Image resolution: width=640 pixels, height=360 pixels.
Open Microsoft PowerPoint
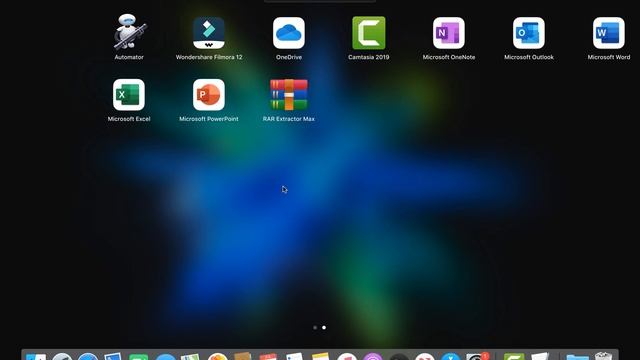coord(209,95)
